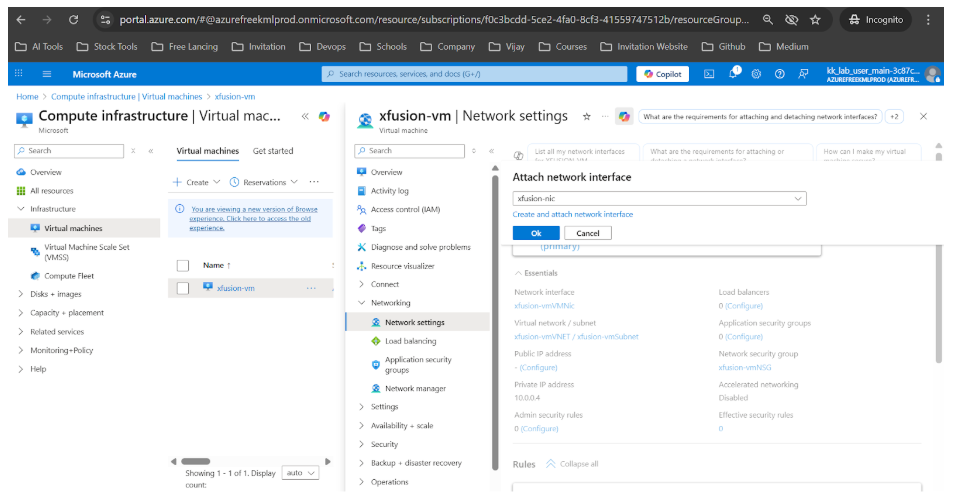Viewport: 961px width, 504px height.
Task: Open the Courses bookmark folder
Action: click(563, 47)
